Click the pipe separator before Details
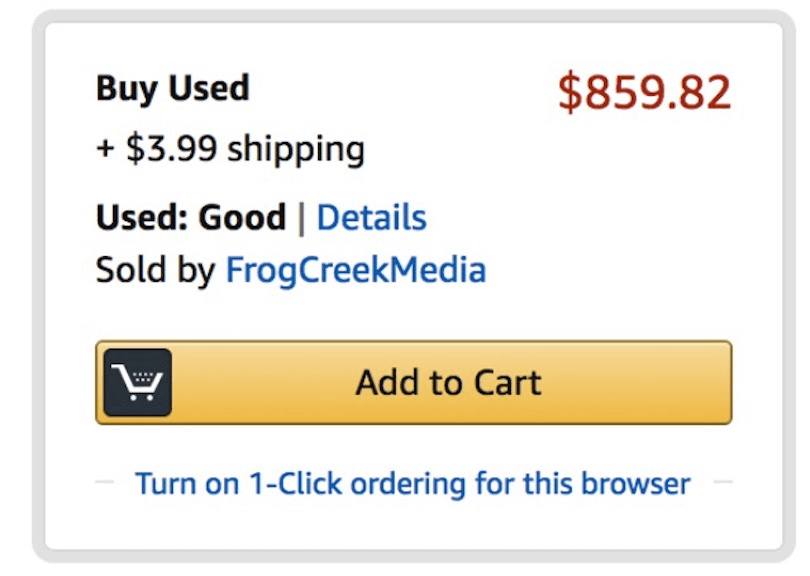Screen dimensions: 810x576 [x=301, y=218]
